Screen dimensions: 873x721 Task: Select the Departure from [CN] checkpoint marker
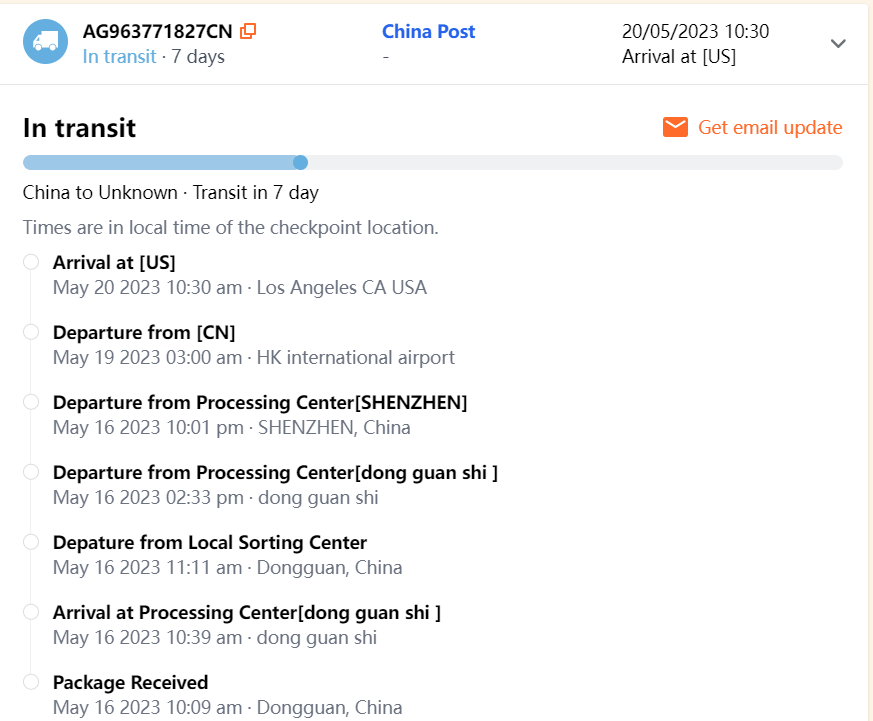[31, 332]
